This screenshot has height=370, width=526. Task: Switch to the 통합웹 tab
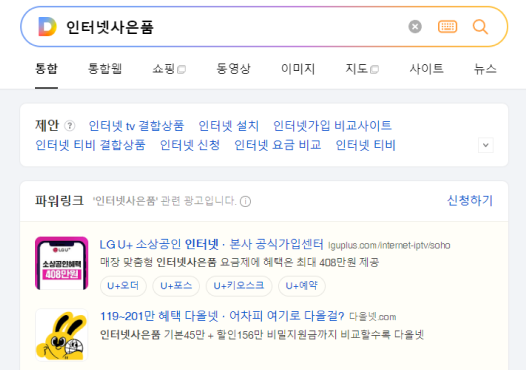coord(105,69)
